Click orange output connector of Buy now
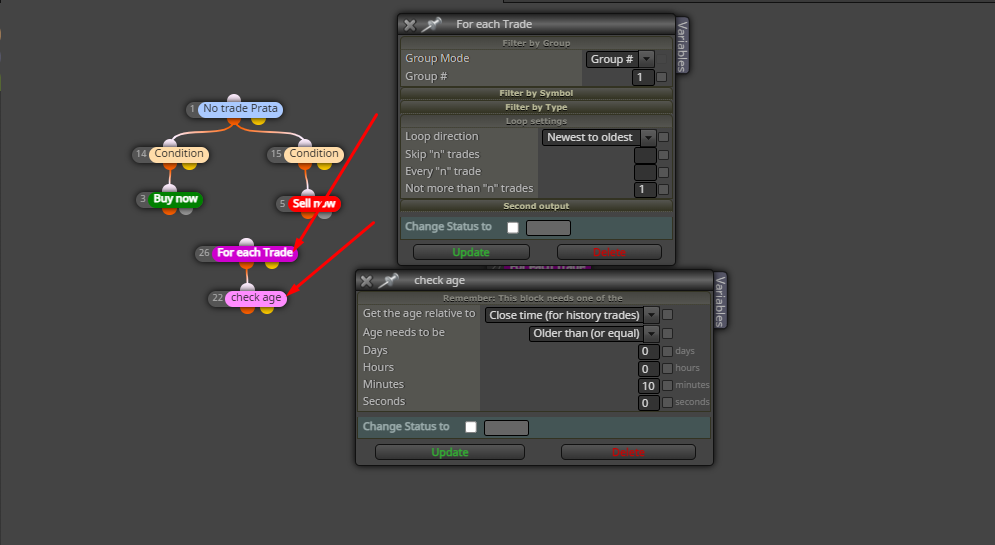This screenshot has width=995, height=545. [x=169, y=210]
